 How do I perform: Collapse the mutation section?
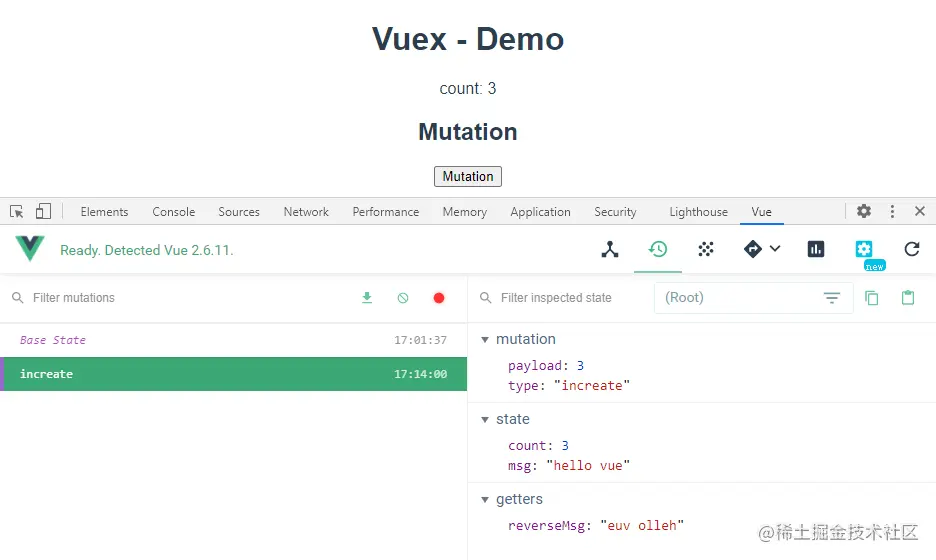pyautogui.click(x=486, y=339)
